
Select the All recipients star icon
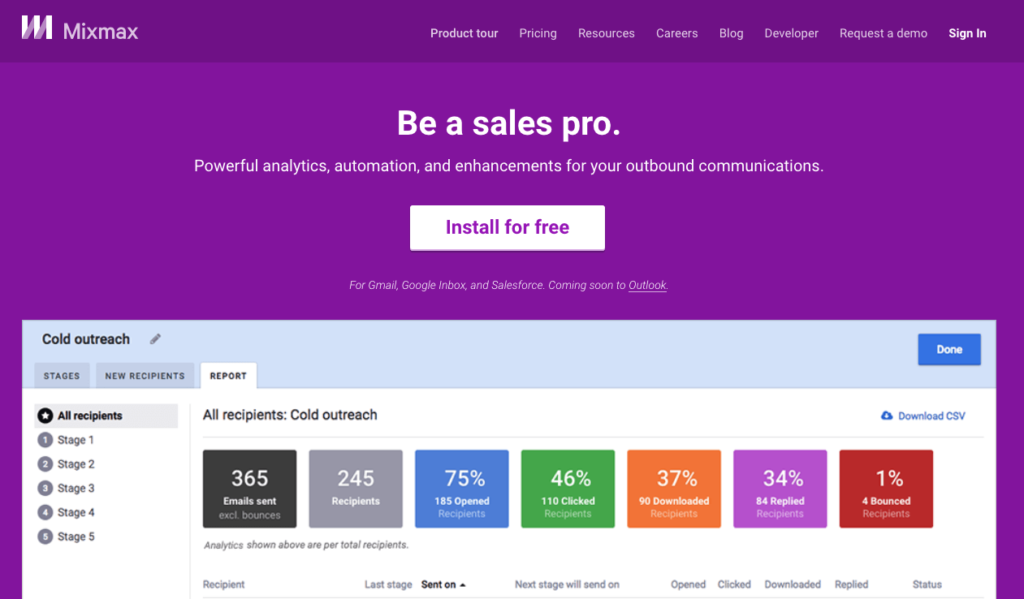(x=43, y=415)
